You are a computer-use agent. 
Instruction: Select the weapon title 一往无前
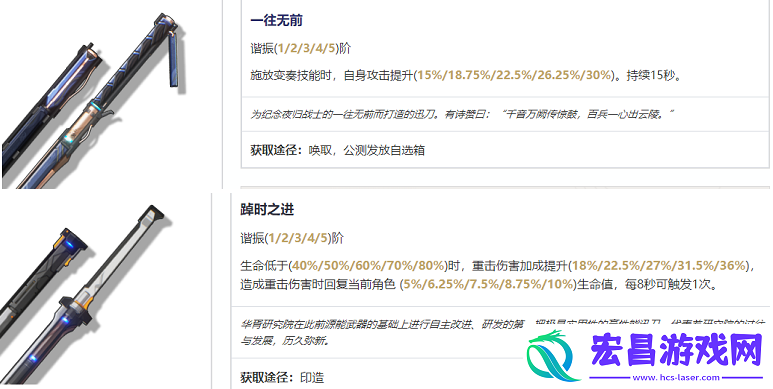(276, 21)
